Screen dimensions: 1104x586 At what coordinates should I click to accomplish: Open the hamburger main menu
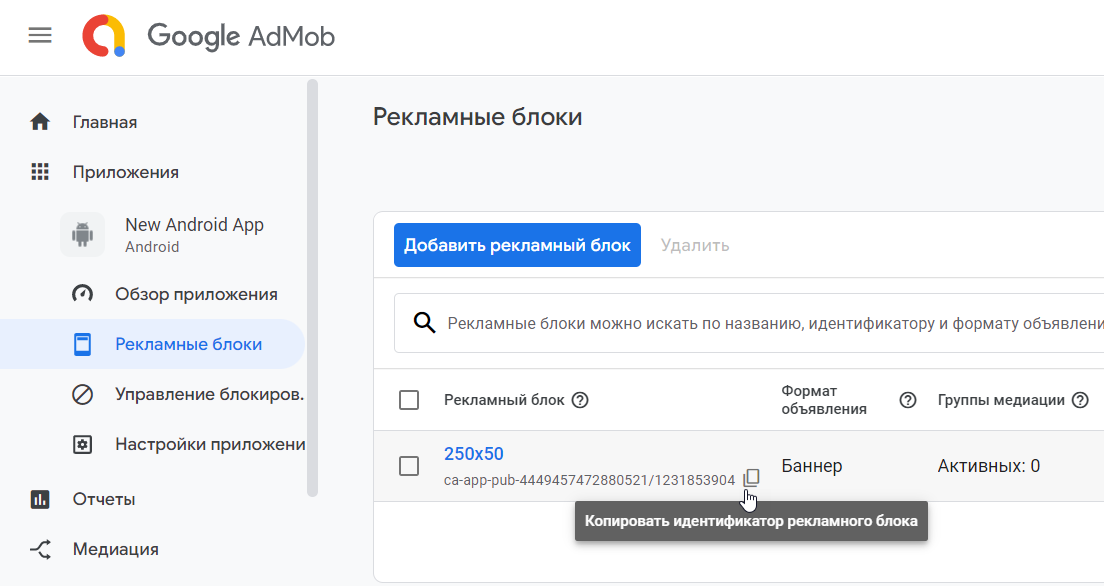[40, 36]
